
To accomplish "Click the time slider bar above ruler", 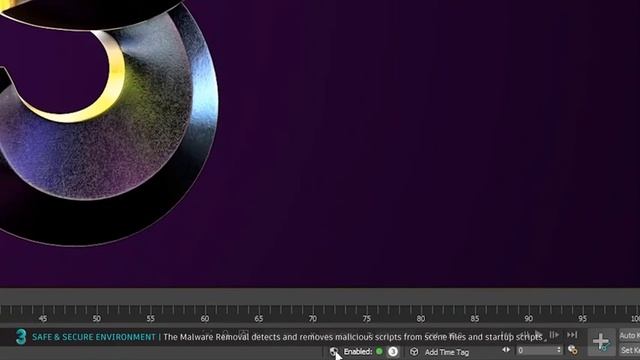I will (320, 296).
